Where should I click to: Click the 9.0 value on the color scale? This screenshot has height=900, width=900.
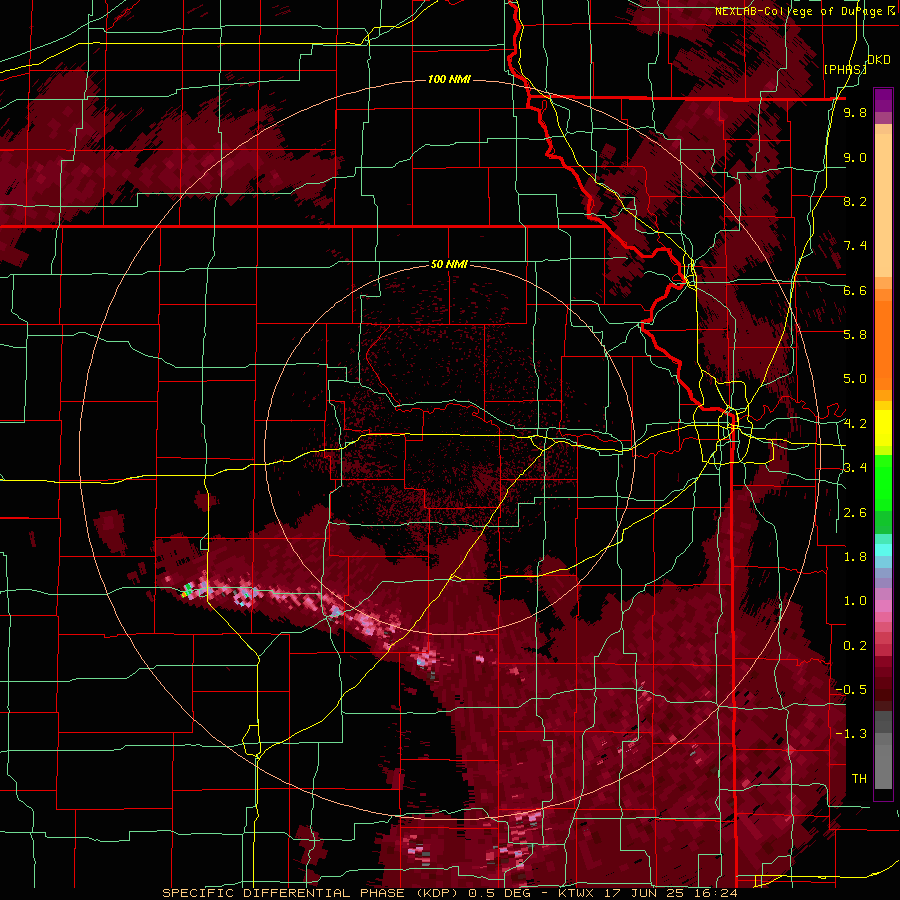855,157
